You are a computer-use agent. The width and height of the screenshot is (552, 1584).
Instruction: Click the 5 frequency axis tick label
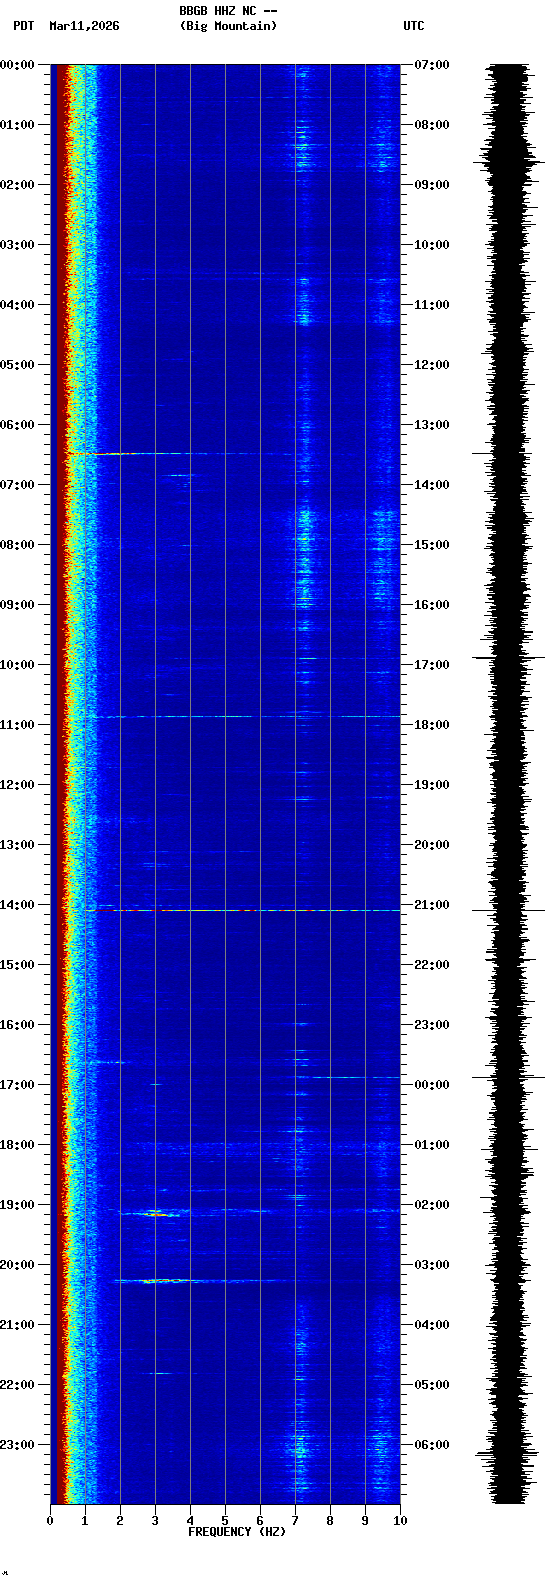tap(225, 1521)
